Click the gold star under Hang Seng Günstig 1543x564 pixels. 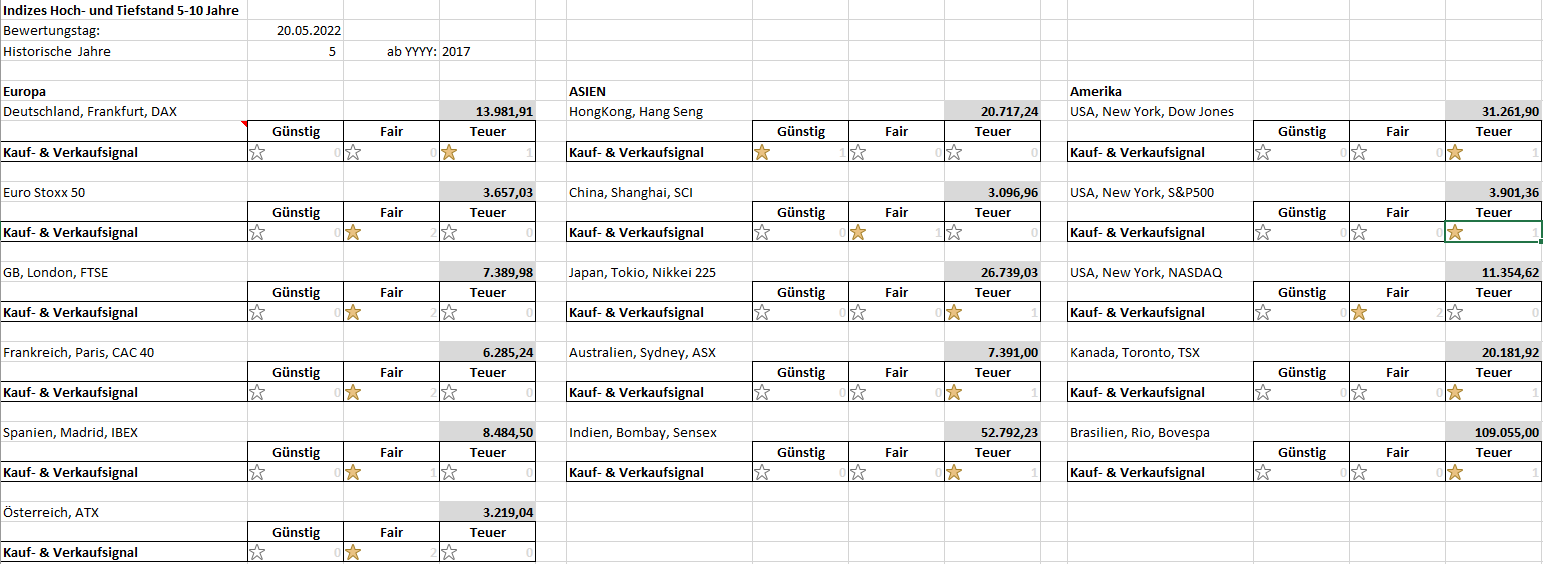(762, 153)
